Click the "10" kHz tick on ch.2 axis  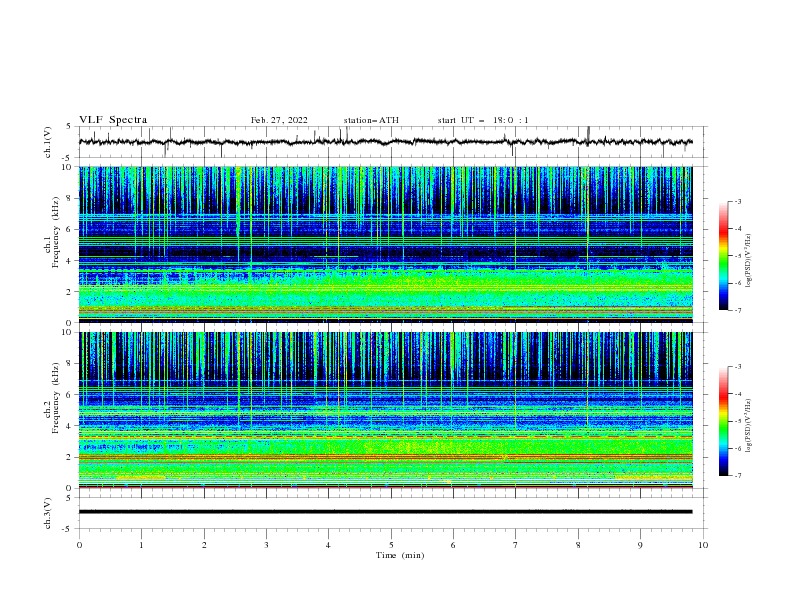tap(69, 332)
